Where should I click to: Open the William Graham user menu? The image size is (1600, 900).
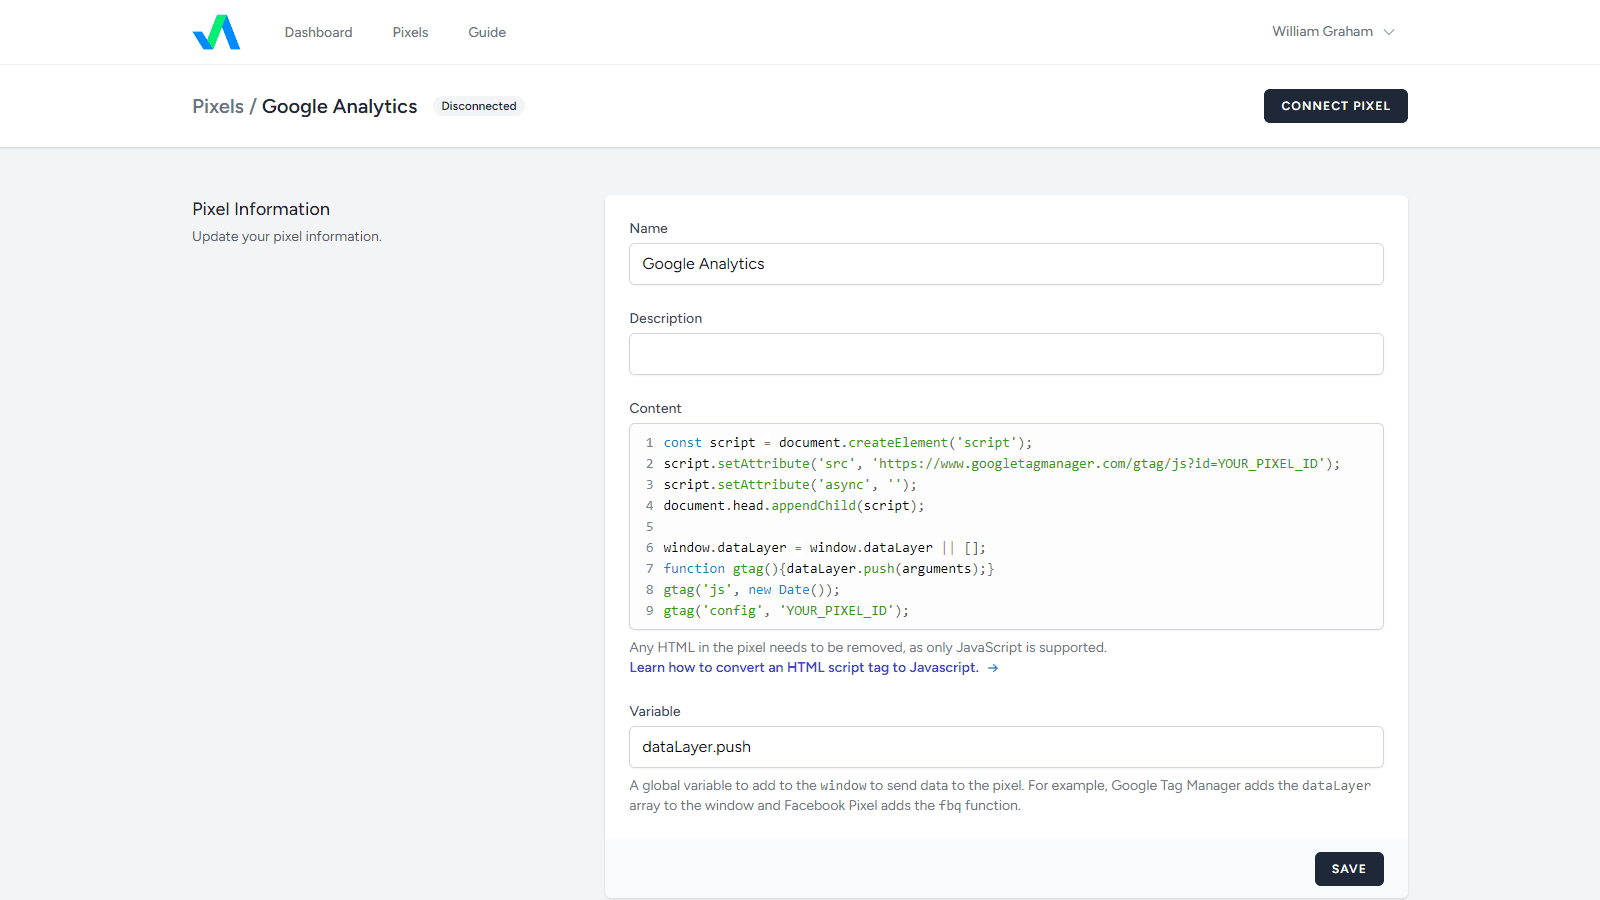tap(1322, 32)
